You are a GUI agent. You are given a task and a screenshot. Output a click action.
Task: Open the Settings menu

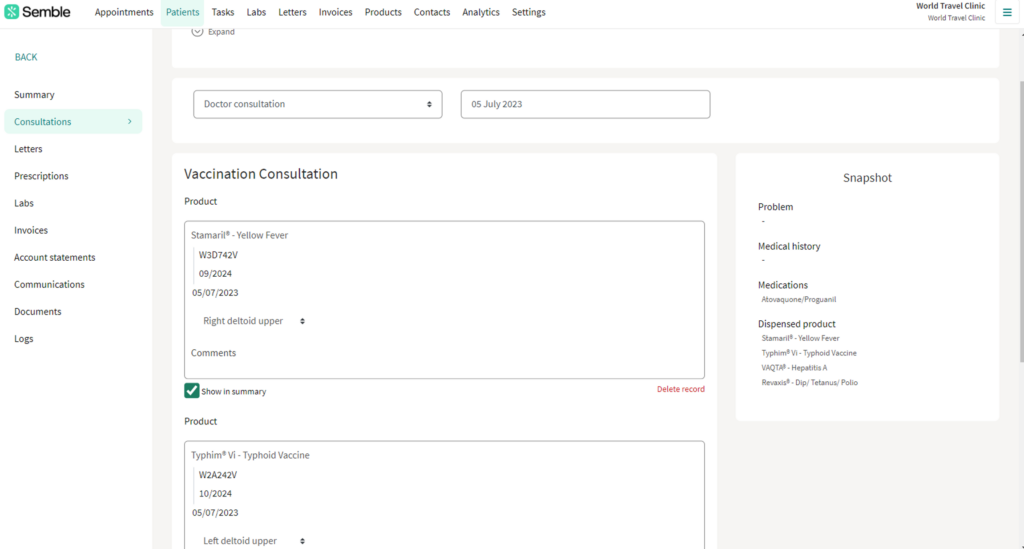coord(528,12)
